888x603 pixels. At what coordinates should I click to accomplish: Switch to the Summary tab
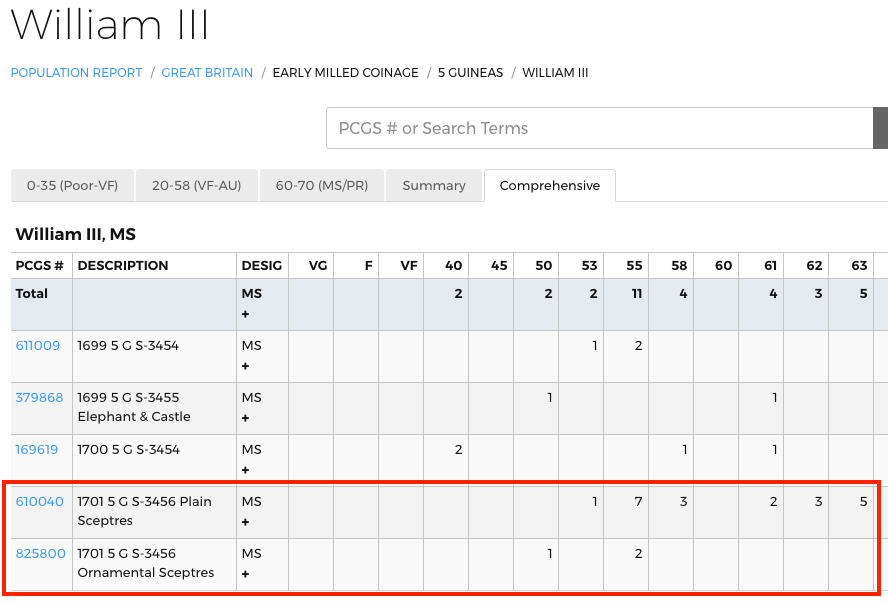coord(434,186)
